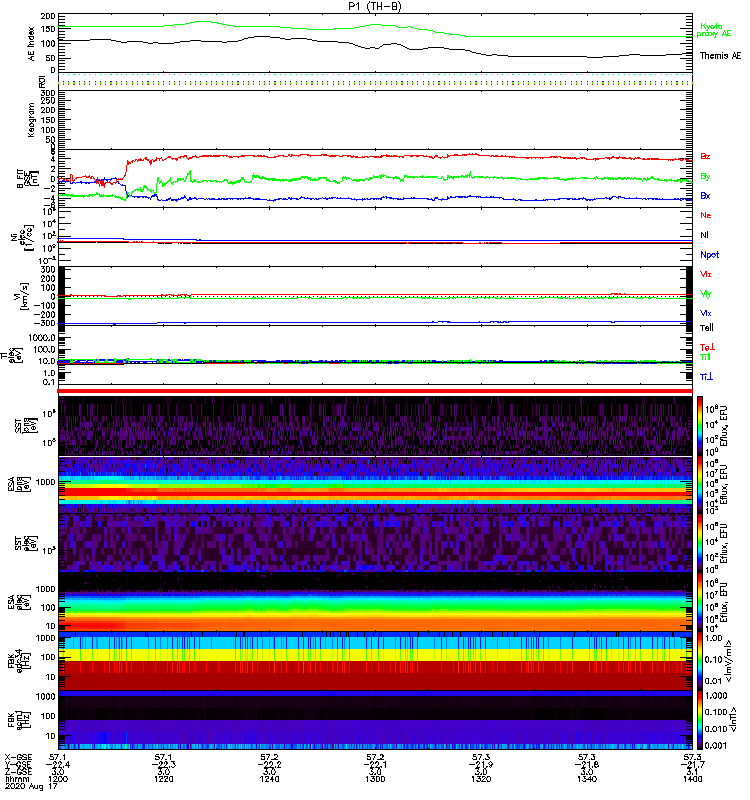
Task: Click the solid red bar above the spectrograms
Action: [x=375, y=391]
